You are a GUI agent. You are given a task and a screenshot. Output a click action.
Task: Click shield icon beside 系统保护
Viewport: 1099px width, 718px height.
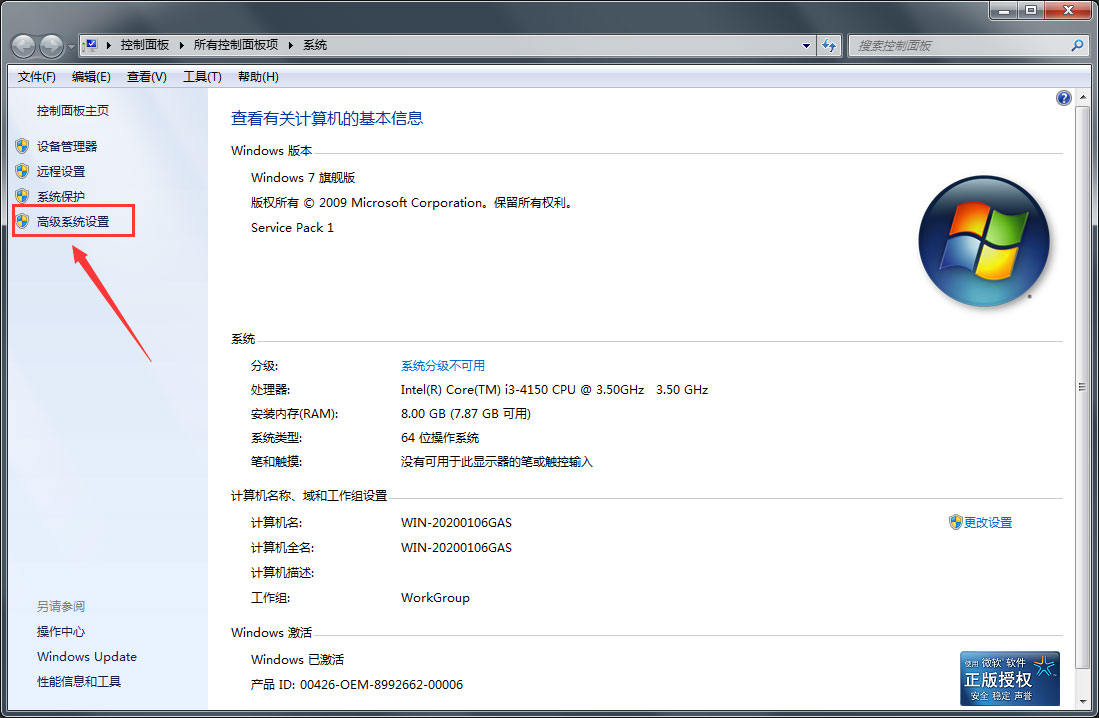point(22,196)
